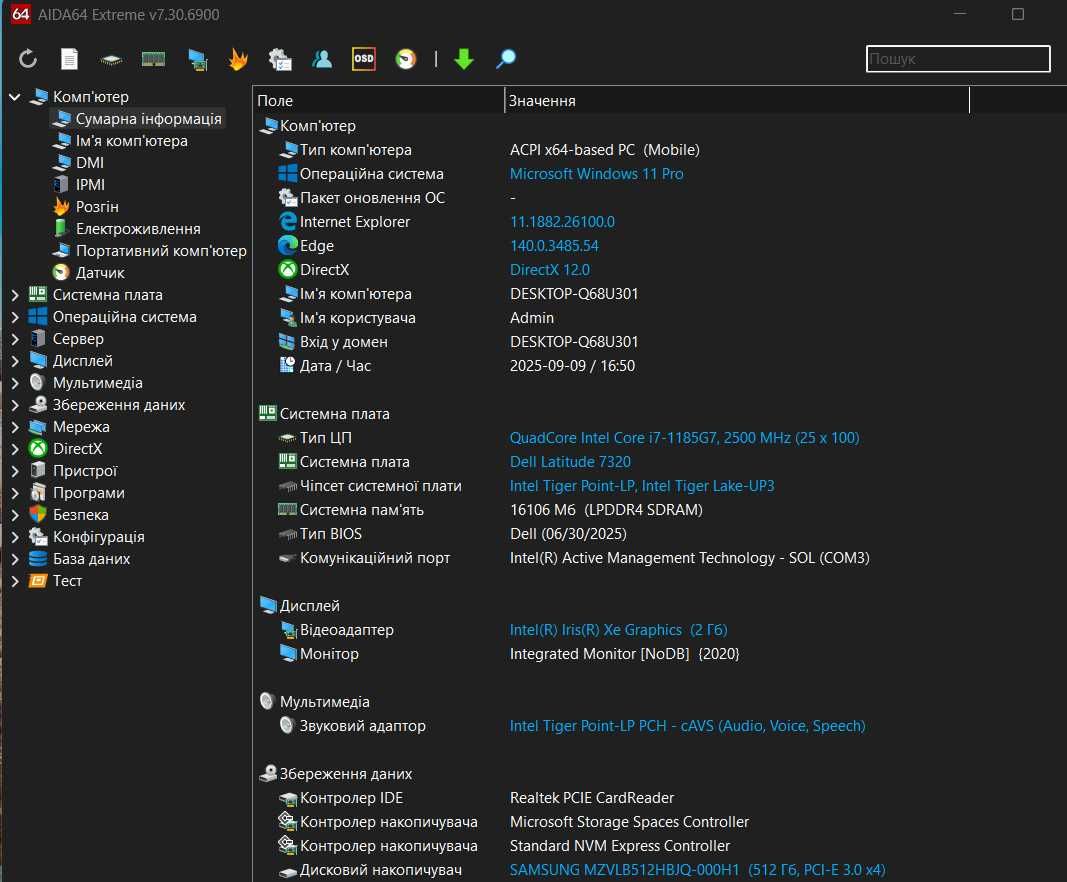
Task: Click the user profile toolbar icon
Action: tap(322, 59)
